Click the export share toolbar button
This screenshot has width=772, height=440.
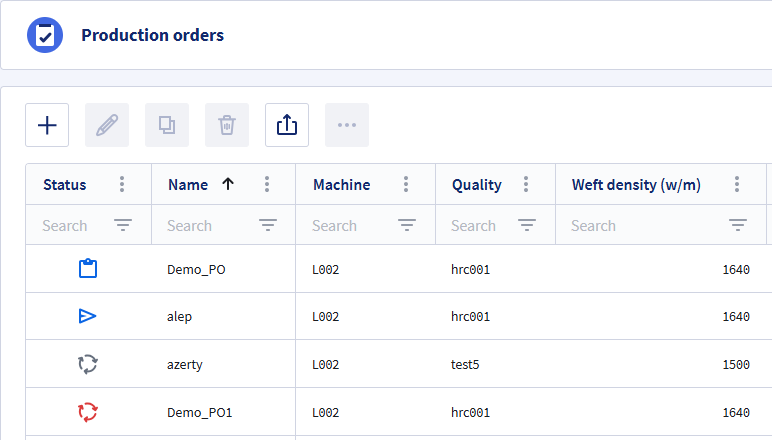coord(287,125)
